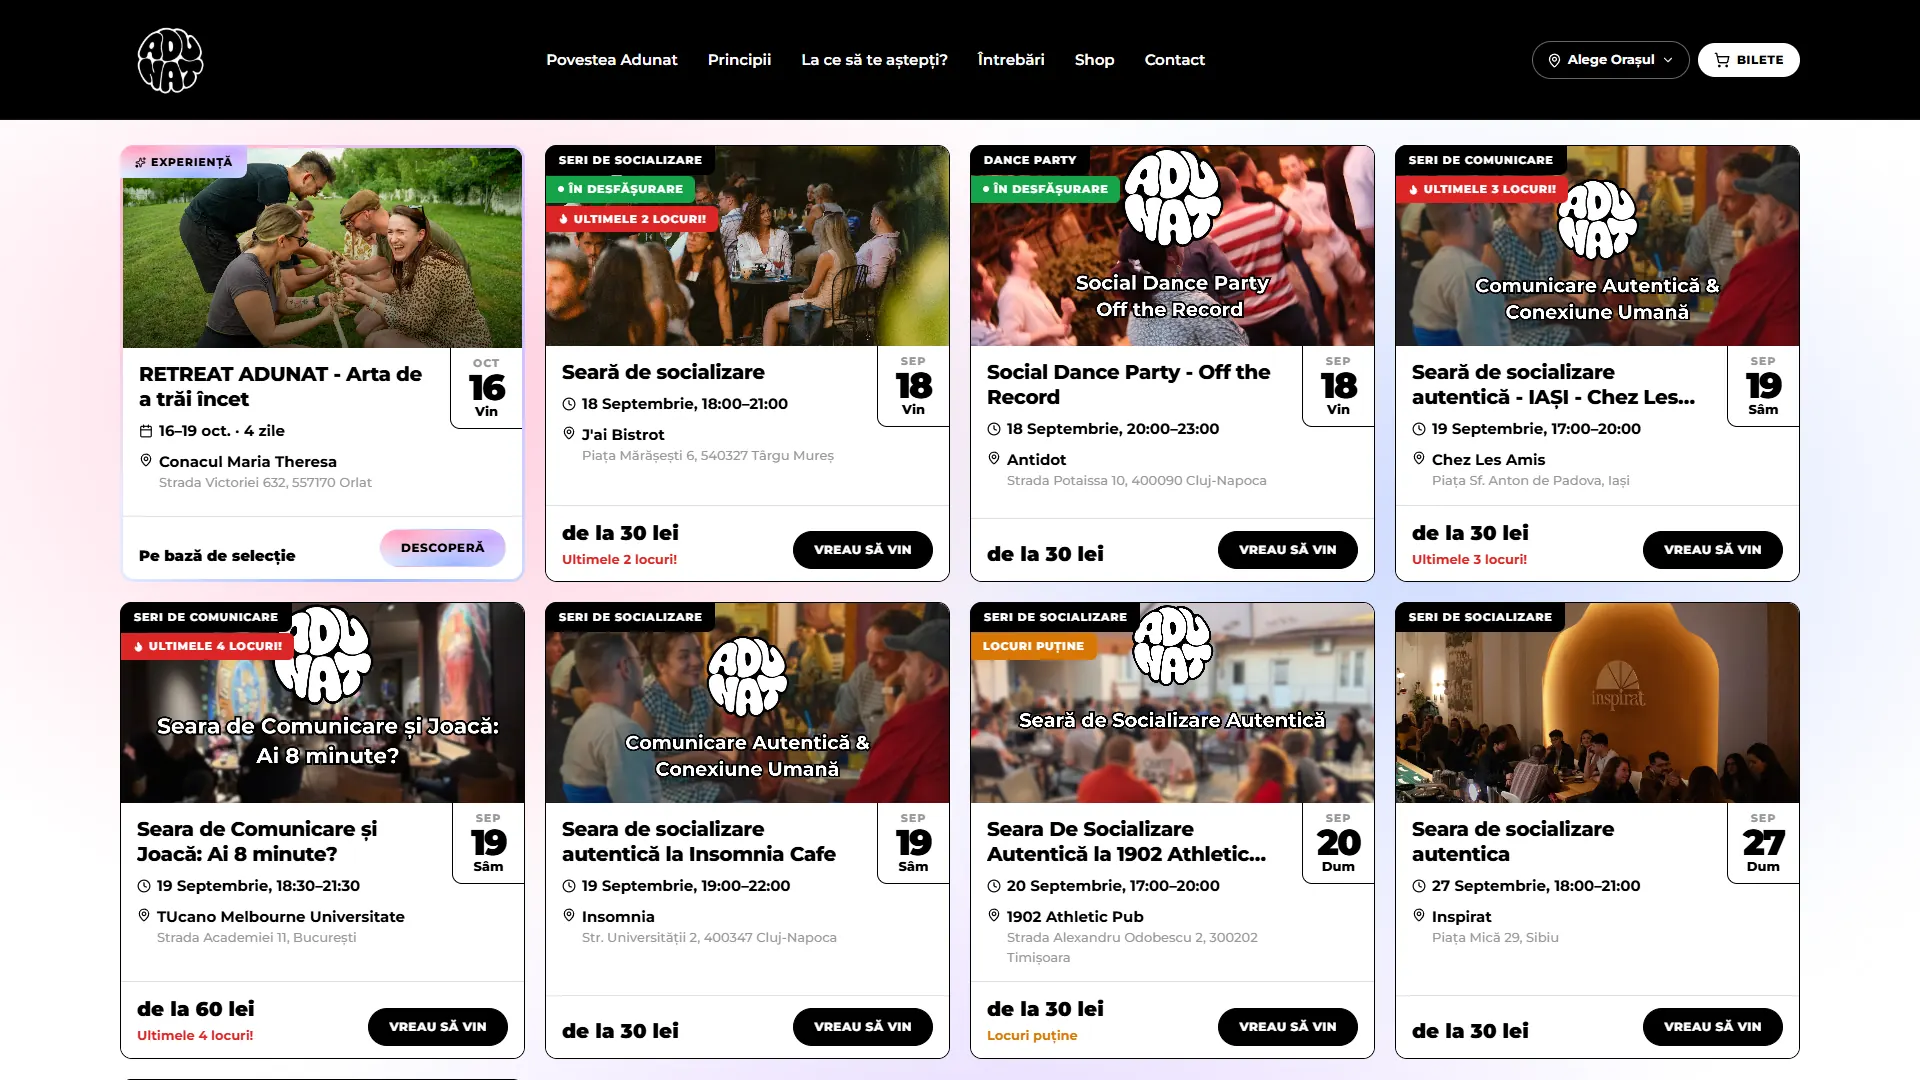The width and height of the screenshot is (1920, 1080).
Task: Click address Strada Potaissa 10, 400090 Cluj-Napoca
Action: 1136,481
